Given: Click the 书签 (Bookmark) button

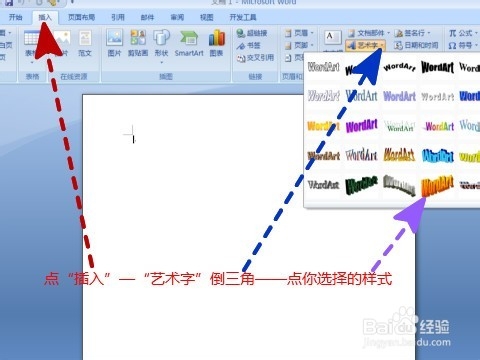Looking at the screenshot, I should tap(249, 46).
